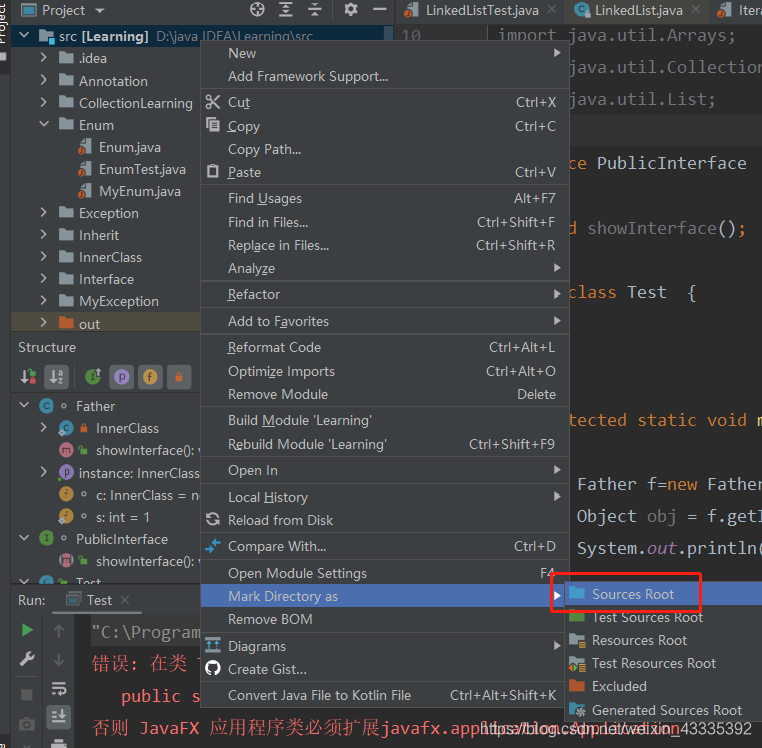Toggle Show Non-Public lock icon
Screen dimensions: 762x748
tap(179, 377)
